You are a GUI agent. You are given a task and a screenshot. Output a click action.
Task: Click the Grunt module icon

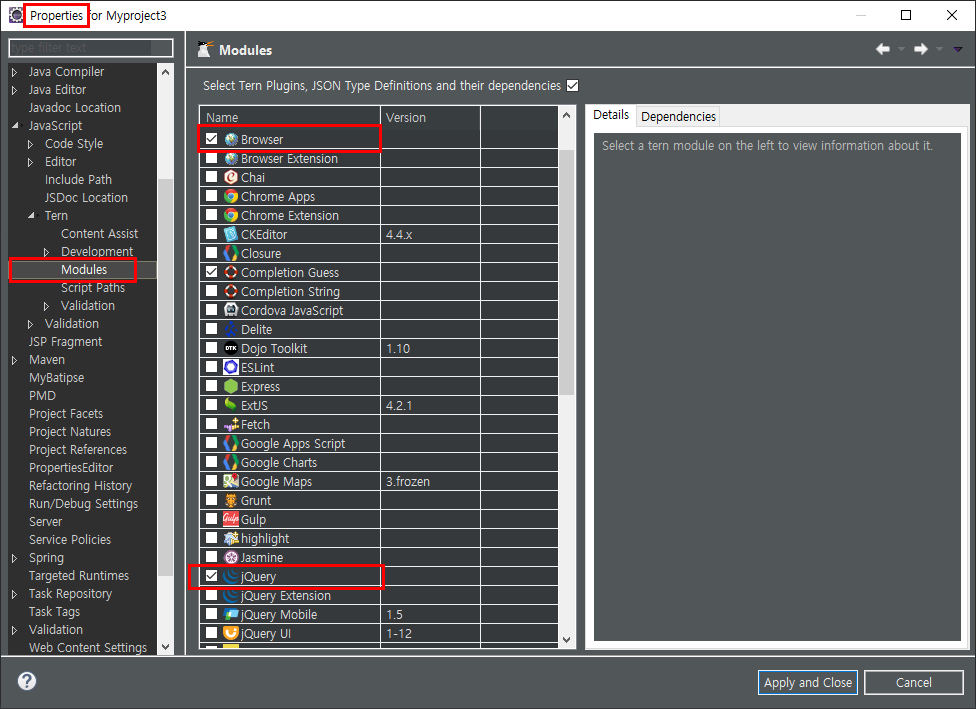tap(231, 500)
